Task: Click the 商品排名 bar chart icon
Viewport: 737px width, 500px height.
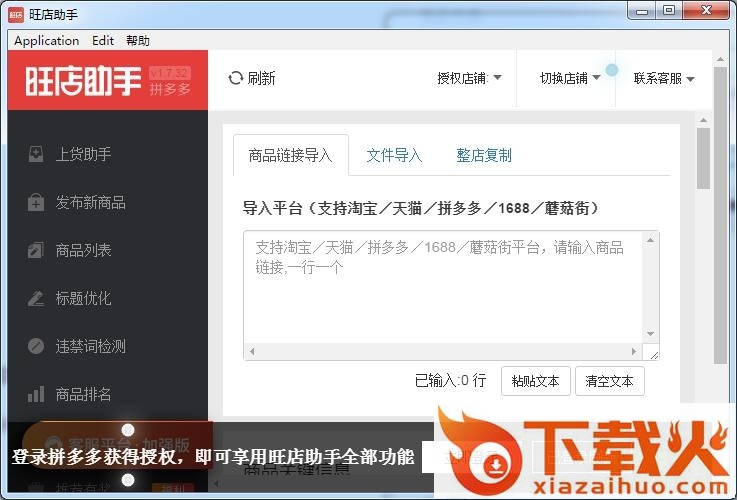Action: click(36, 394)
